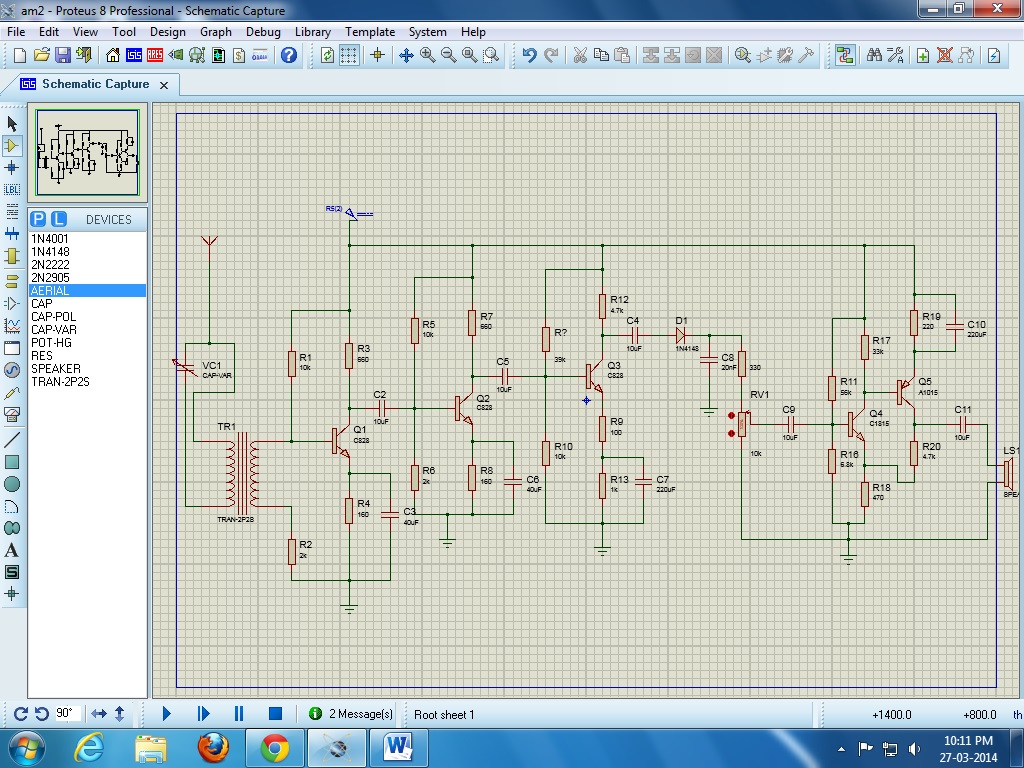This screenshot has width=1024, height=768.
Task: Open the search and tag binoculars tool
Action: tap(874, 56)
